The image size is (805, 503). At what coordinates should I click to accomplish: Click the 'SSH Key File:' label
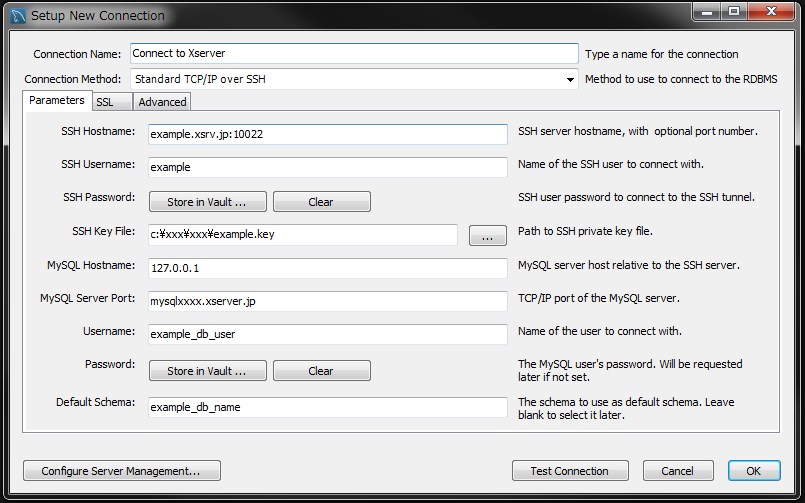pyautogui.click(x=104, y=231)
